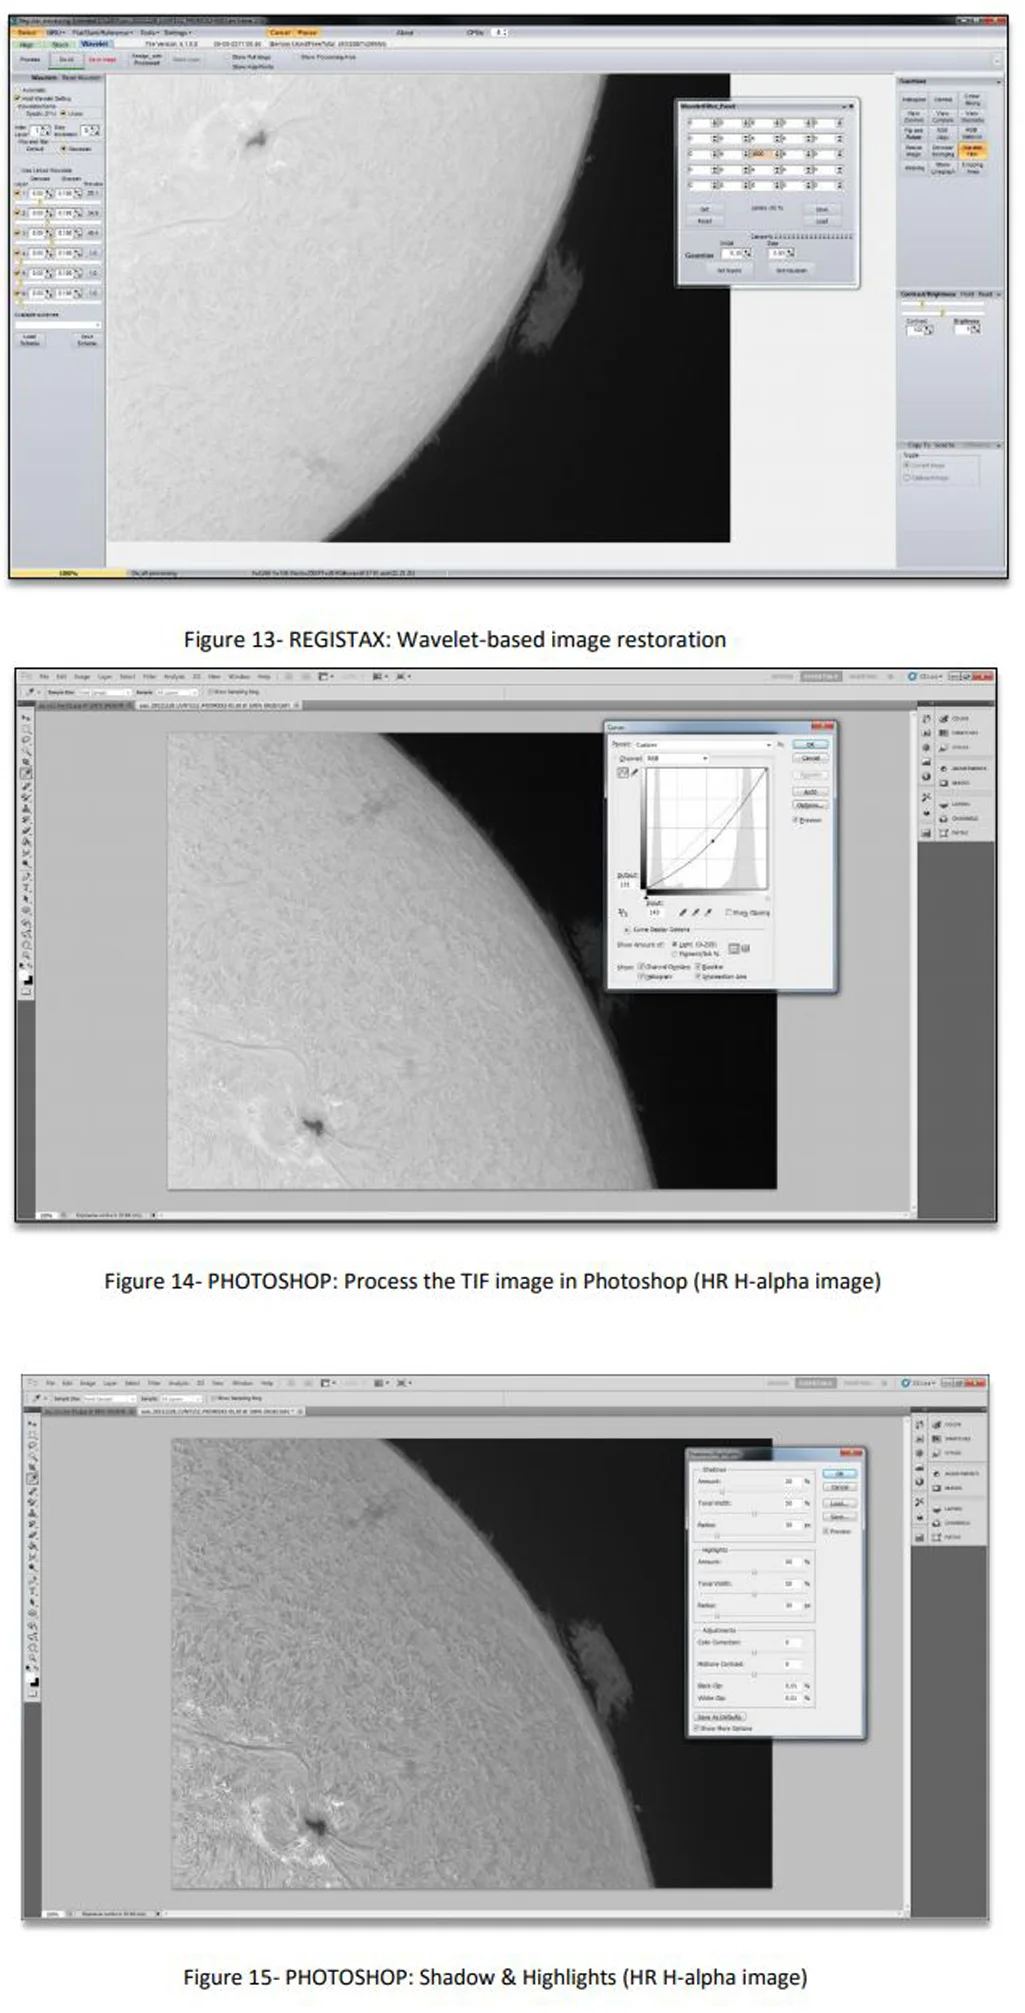The height and width of the screenshot is (2013, 1025).
Task: Select Move tool in Figure 15 Photoshop
Action: (x=32, y=1424)
